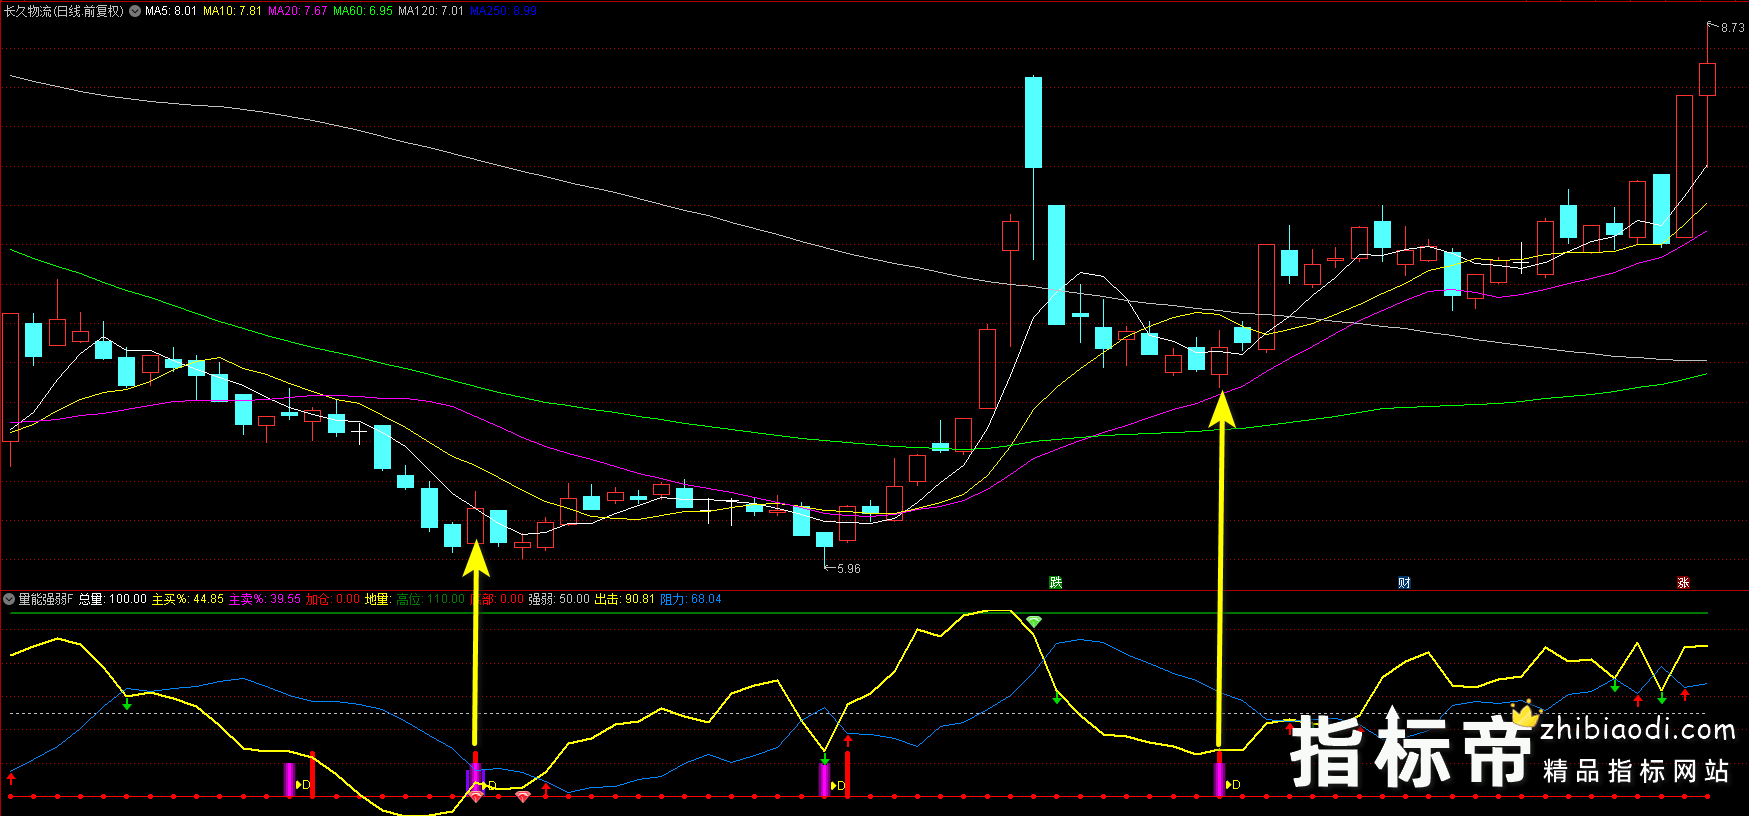Click the red 涨 marker icon
The width and height of the screenshot is (1749, 816).
pos(1683,583)
